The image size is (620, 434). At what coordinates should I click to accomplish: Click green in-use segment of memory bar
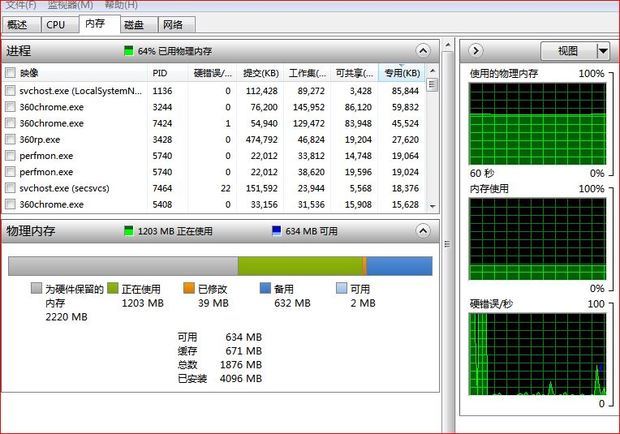300,266
